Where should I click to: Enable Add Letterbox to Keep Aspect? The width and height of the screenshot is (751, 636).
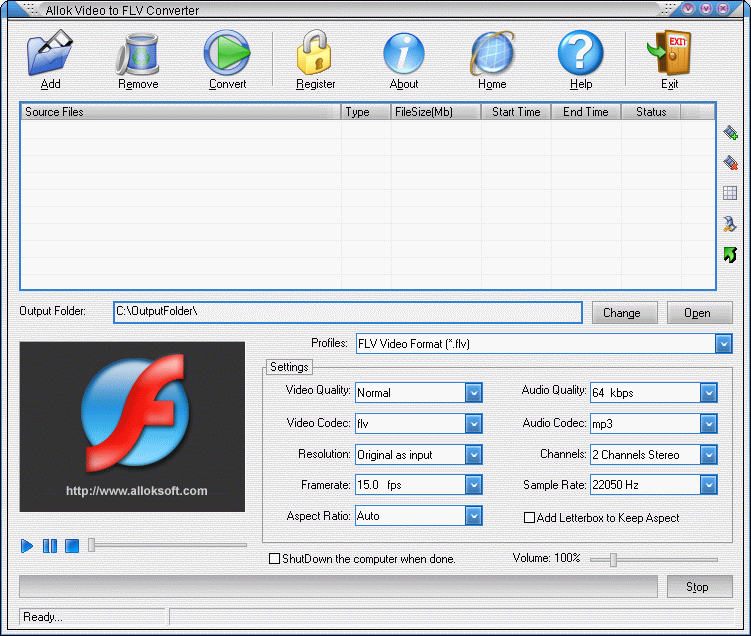tap(530, 518)
